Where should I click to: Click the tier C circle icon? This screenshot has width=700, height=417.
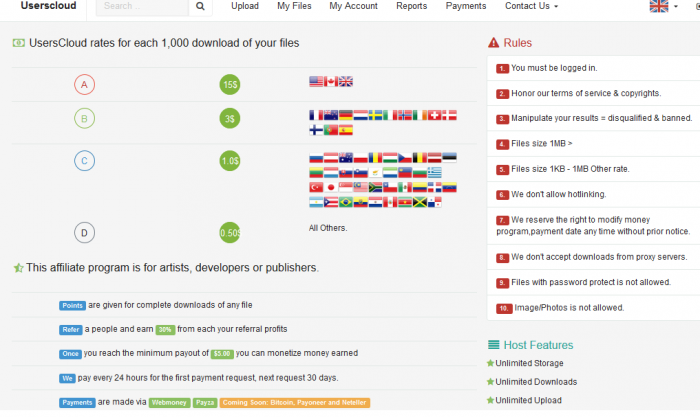84,161
